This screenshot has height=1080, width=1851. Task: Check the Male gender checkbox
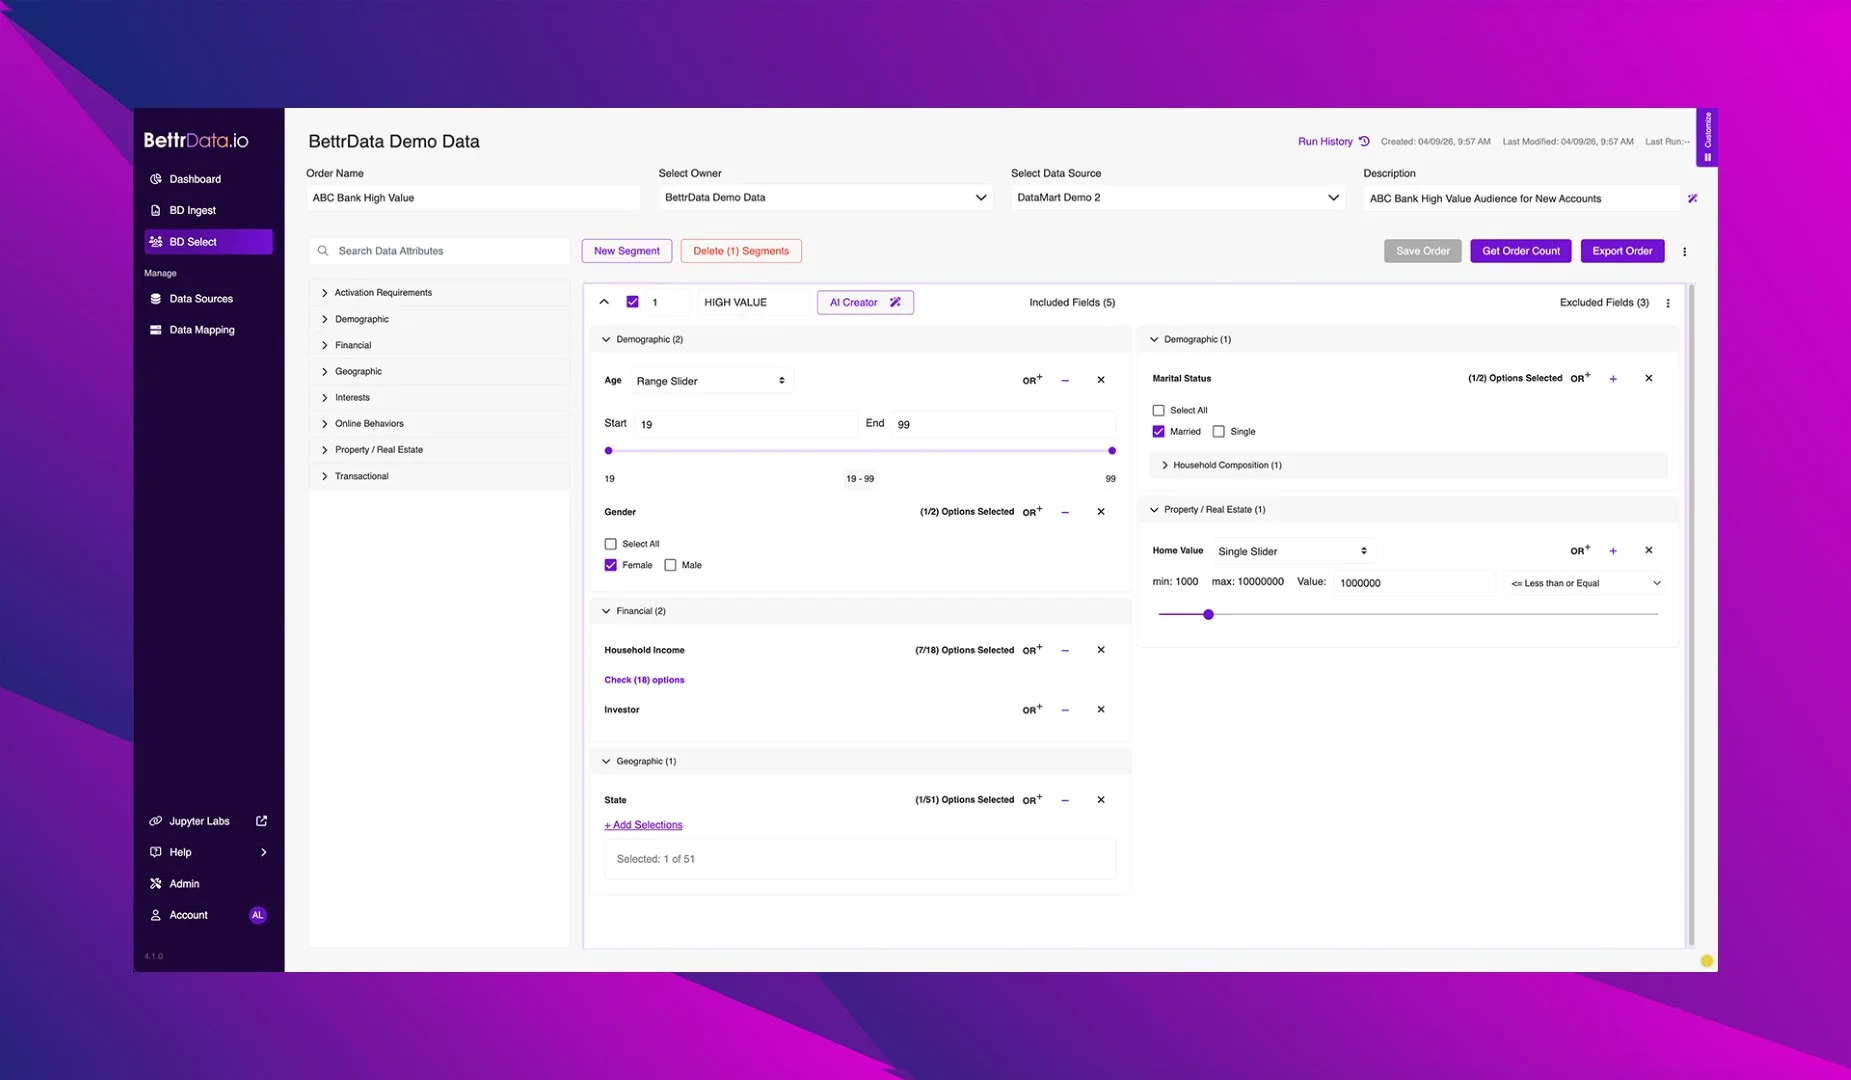(670, 565)
